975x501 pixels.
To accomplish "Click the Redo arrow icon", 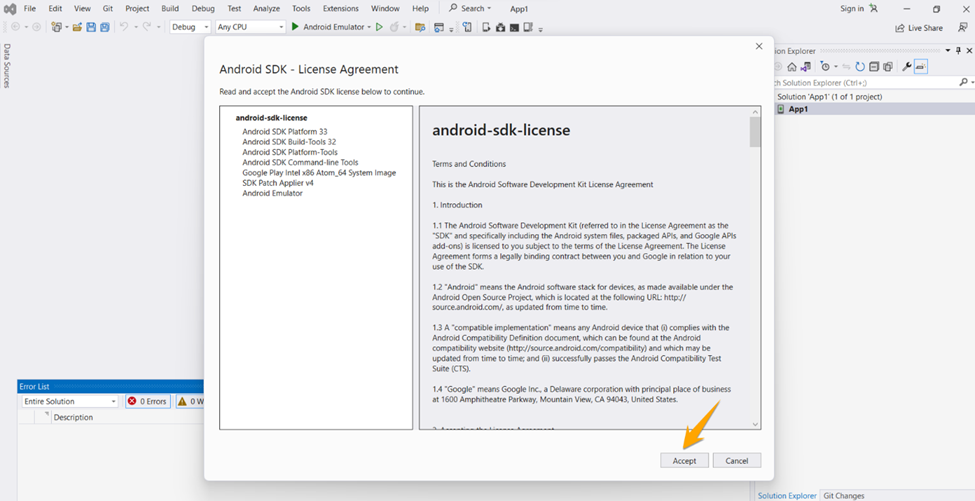I will [x=147, y=27].
